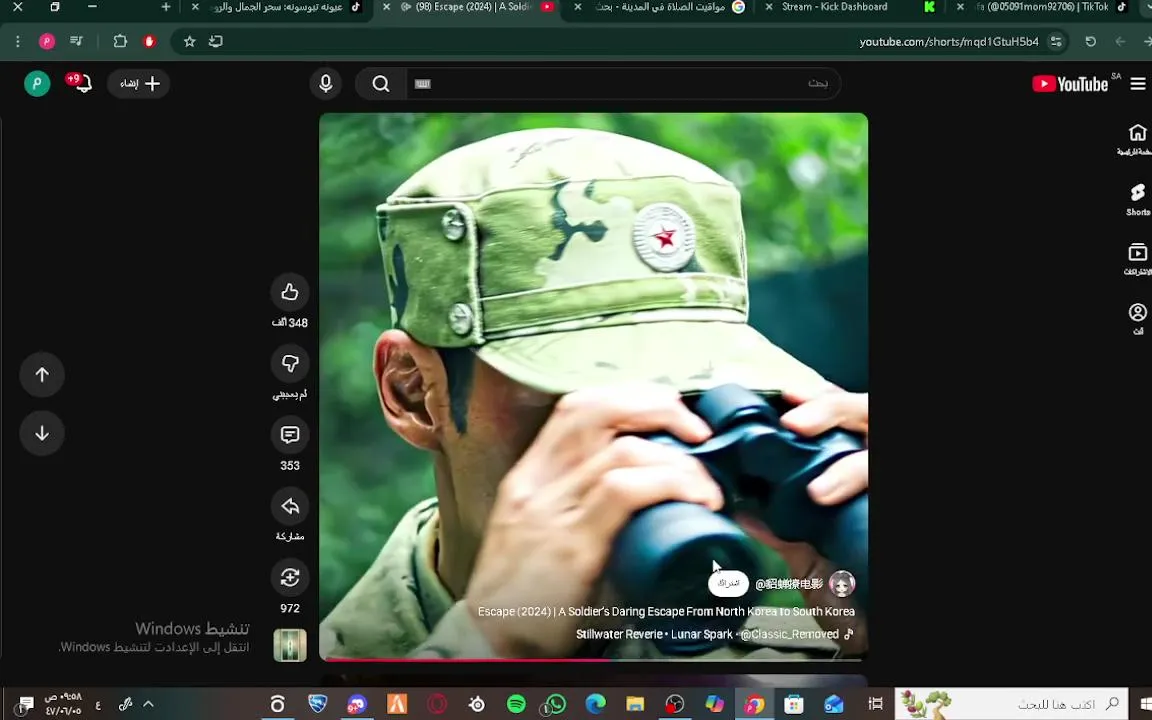The width and height of the screenshot is (1152, 720).
Task: Open the Opera browser taskbar icon
Action: coord(437,705)
